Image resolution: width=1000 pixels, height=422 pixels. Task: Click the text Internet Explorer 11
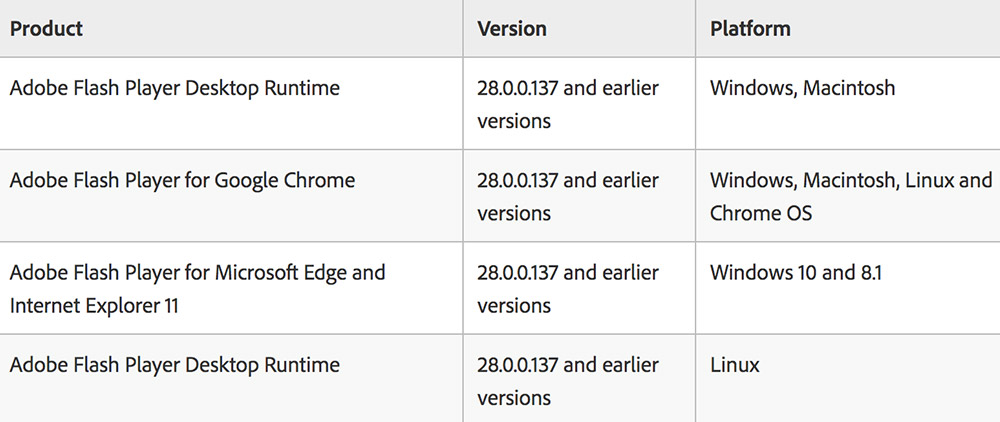click(x=94, y=305)
